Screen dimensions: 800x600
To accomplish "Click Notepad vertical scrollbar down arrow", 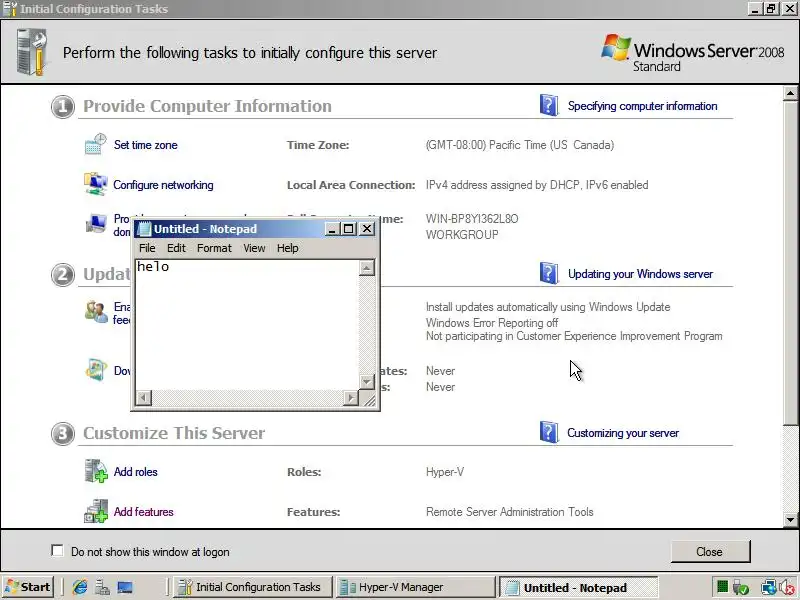I will (x=366, y=381).
